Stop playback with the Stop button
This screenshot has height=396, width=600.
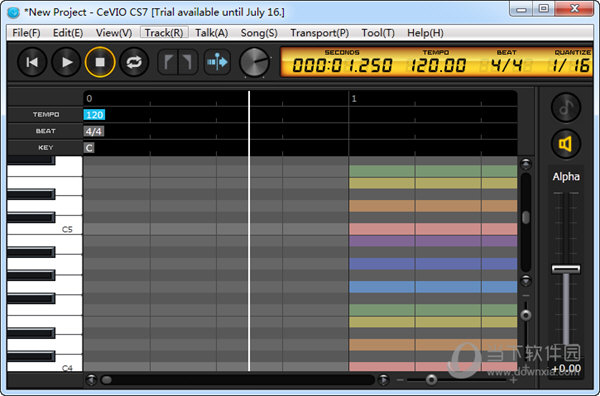coord(100,62)
